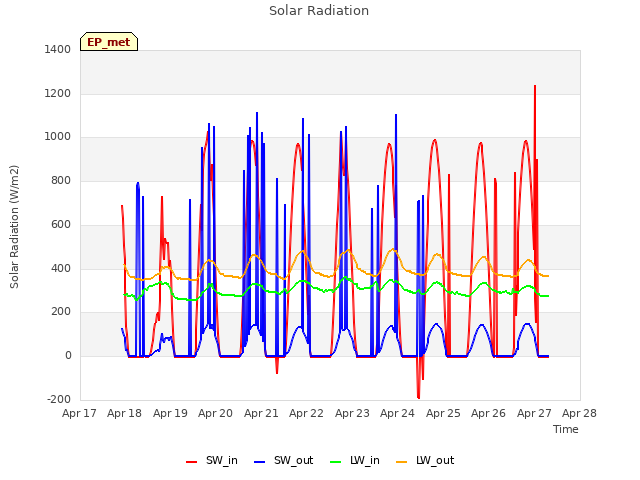The height and width of the screenshot is (480, 640).
Task: Click the Apr 21 x-axis label
Action: (x=261, y=413)
